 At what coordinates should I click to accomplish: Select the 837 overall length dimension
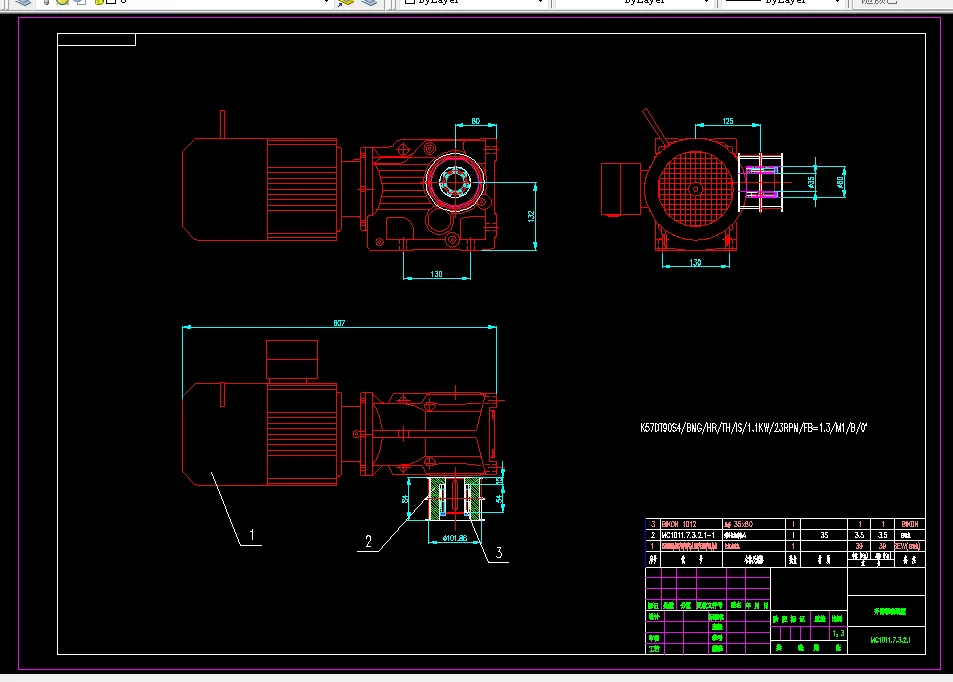(339, 323)
